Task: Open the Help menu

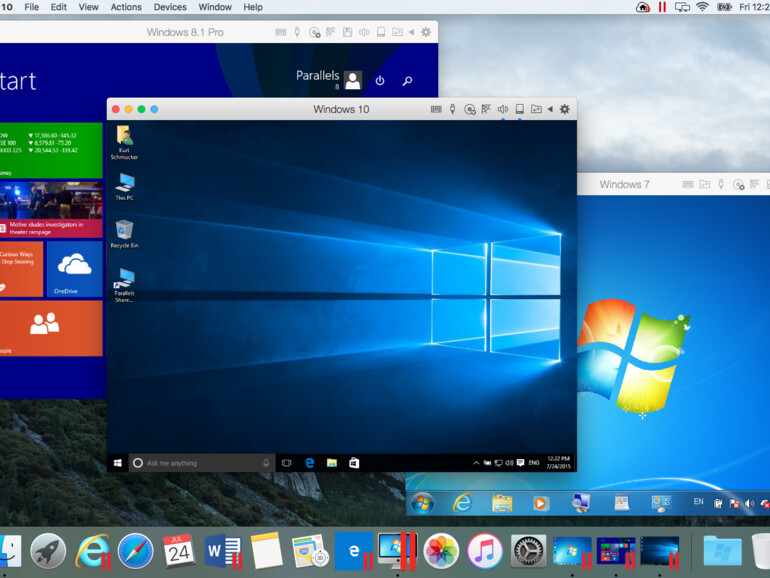Action: coord(253,7)
